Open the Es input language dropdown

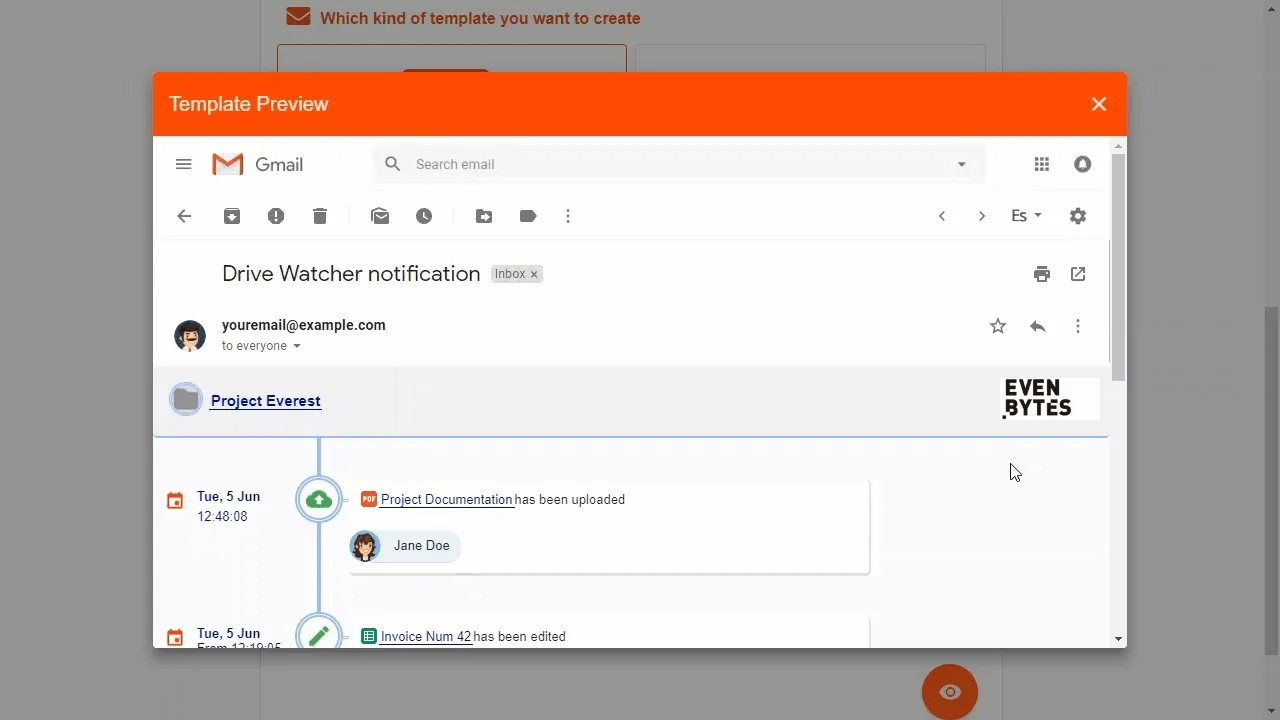[1027, 216]
